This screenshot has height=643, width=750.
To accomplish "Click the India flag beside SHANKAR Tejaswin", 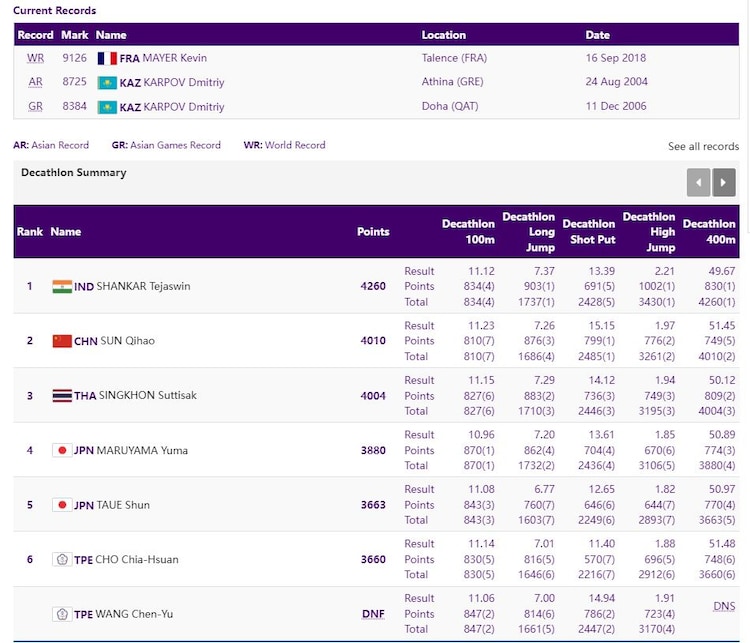I will [62, 286].
